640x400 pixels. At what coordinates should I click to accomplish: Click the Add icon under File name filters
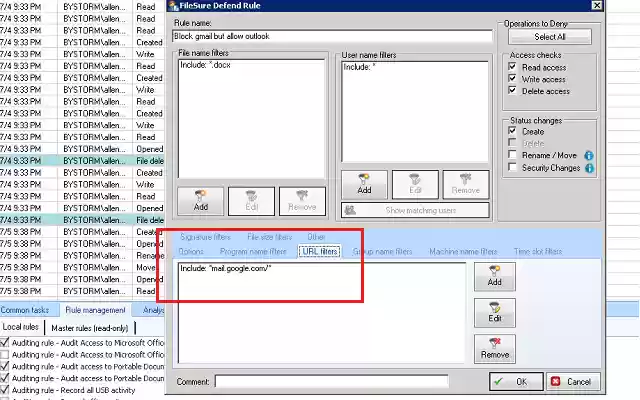(200, 201)
